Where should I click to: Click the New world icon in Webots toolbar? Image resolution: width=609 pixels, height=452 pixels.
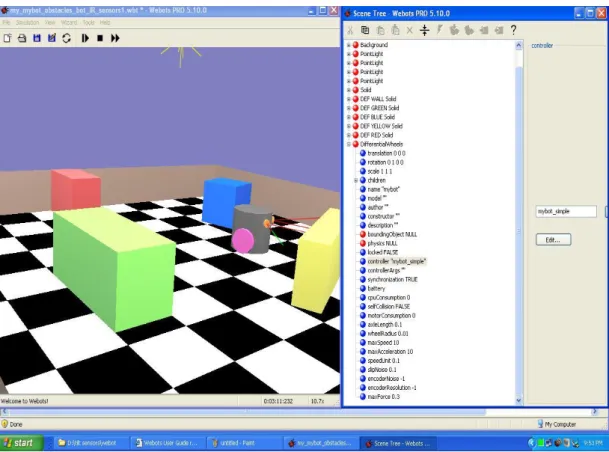7,38
